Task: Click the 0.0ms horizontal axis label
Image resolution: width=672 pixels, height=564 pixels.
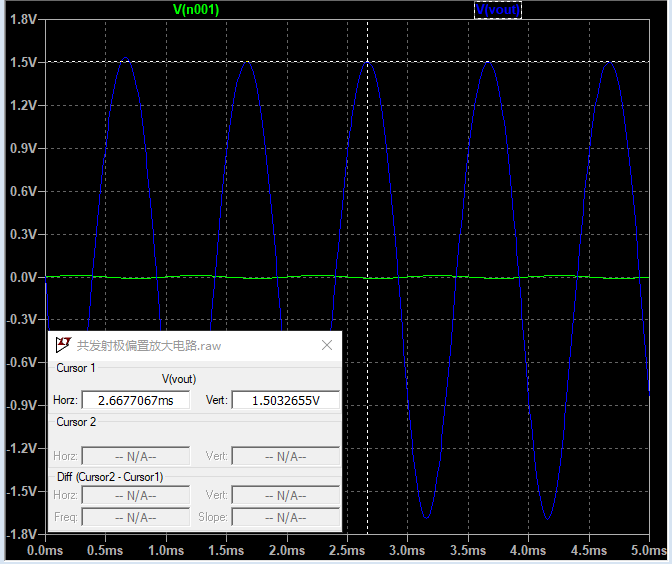Action: coord(45,550)
